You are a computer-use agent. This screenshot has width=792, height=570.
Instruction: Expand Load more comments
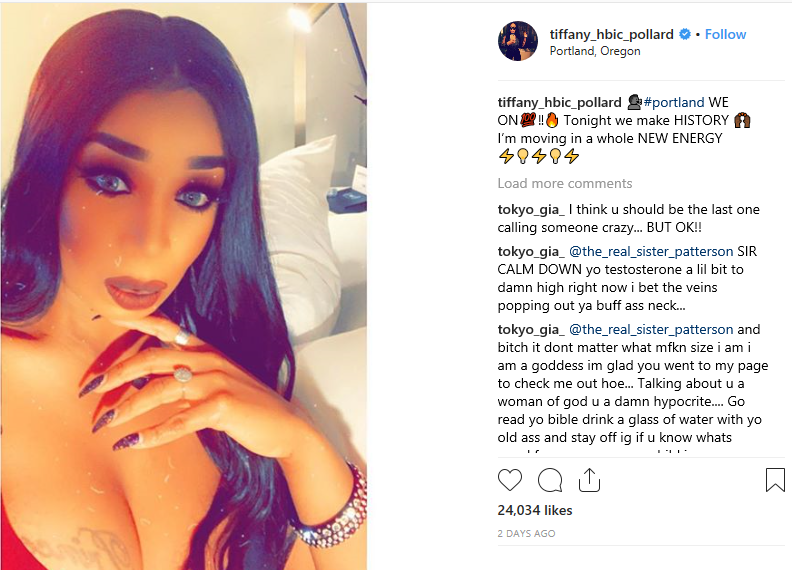tap(565, 183)
